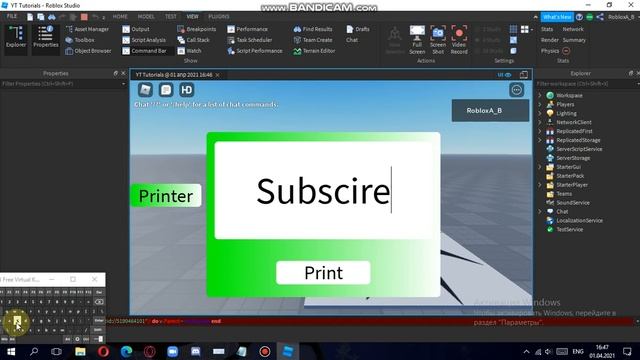640x360 pixels.
Task: Open the Task Scheduler
Action: tap(249, 40)
